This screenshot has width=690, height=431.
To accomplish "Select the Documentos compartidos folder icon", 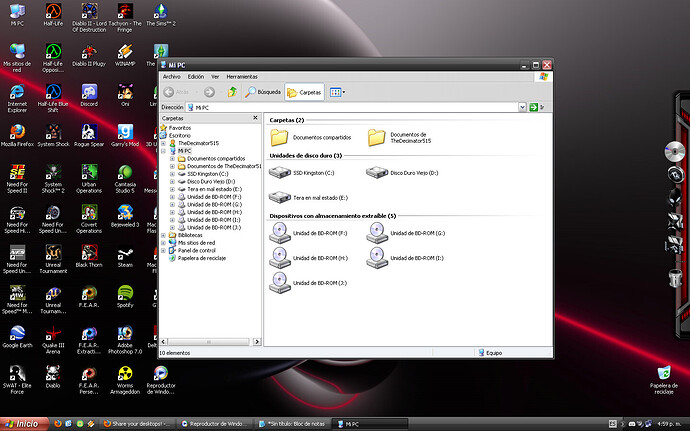I will click(x=279, y=137).
